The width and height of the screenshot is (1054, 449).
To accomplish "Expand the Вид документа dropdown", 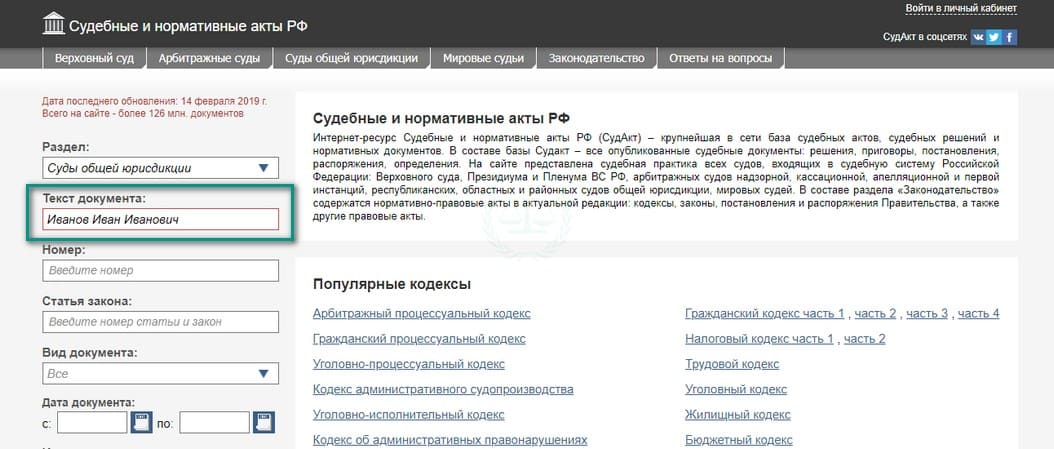I will click(160, 374).
